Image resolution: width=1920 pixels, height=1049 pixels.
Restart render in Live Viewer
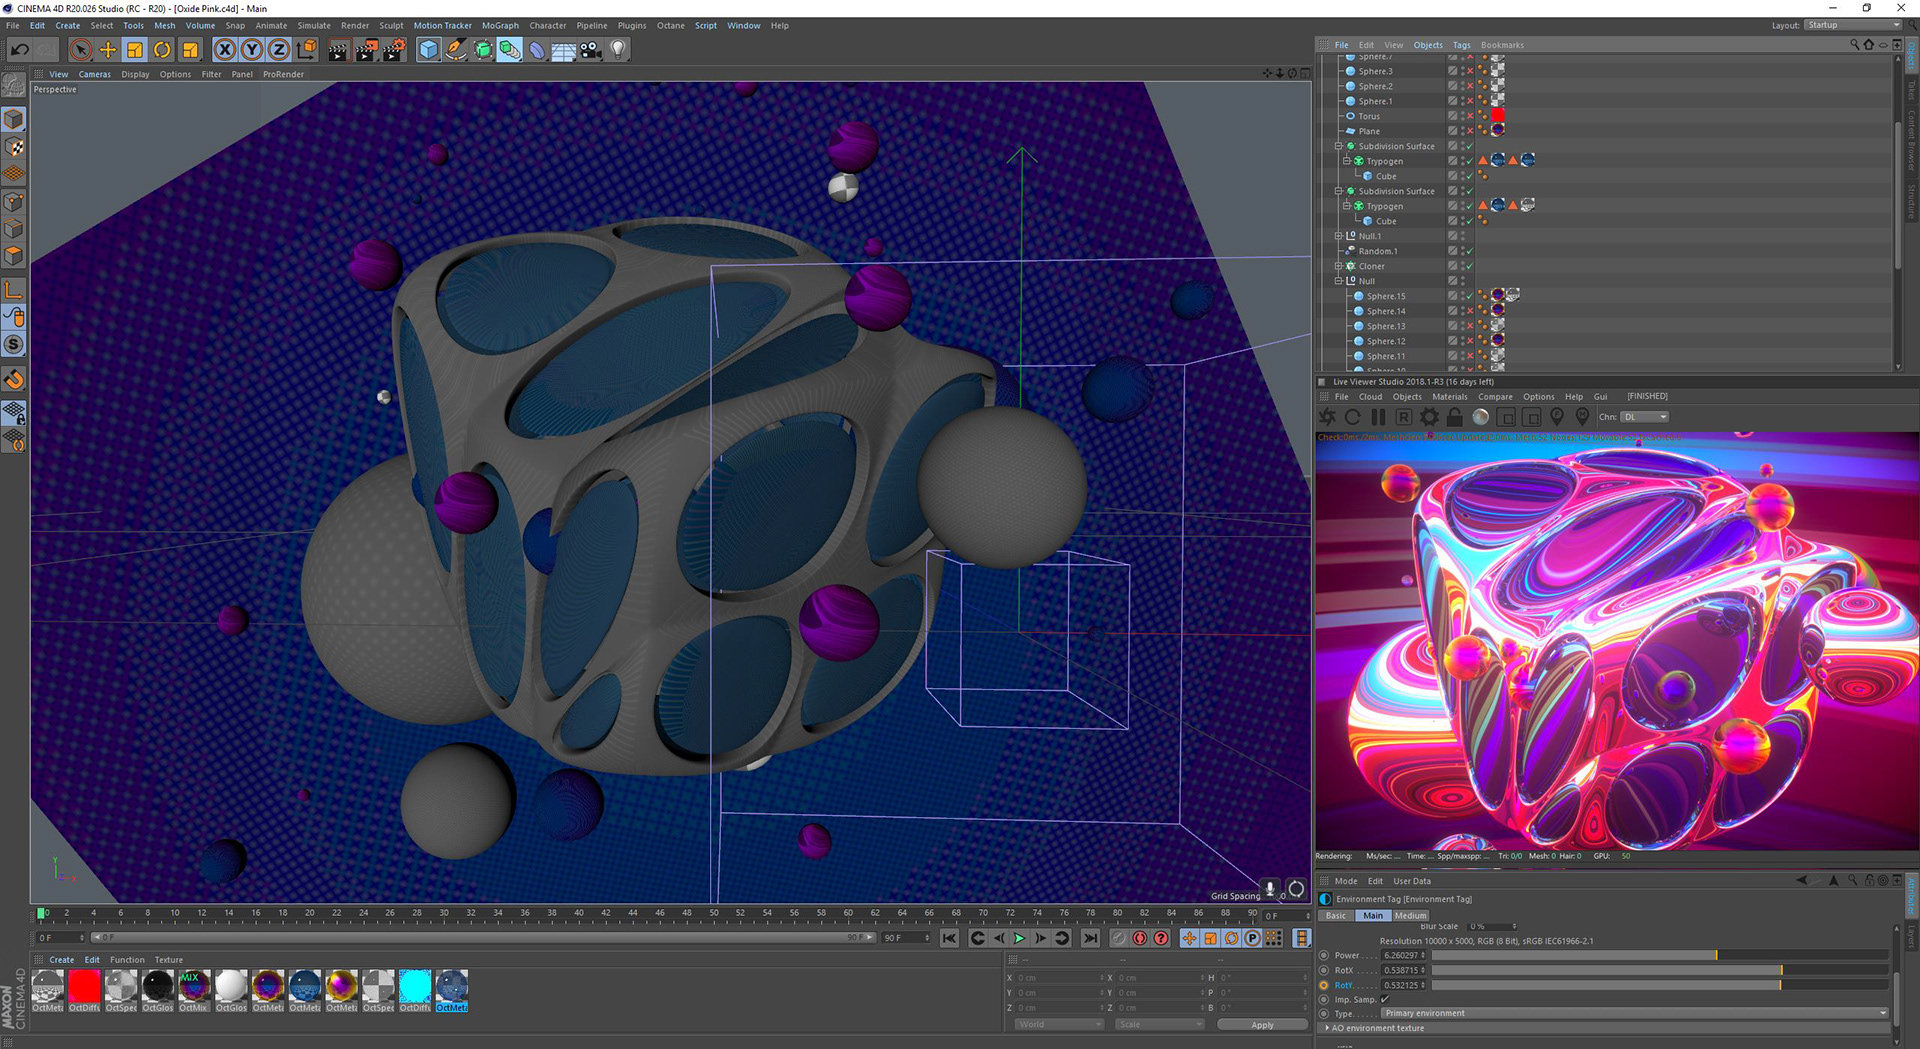point(1353,417)
